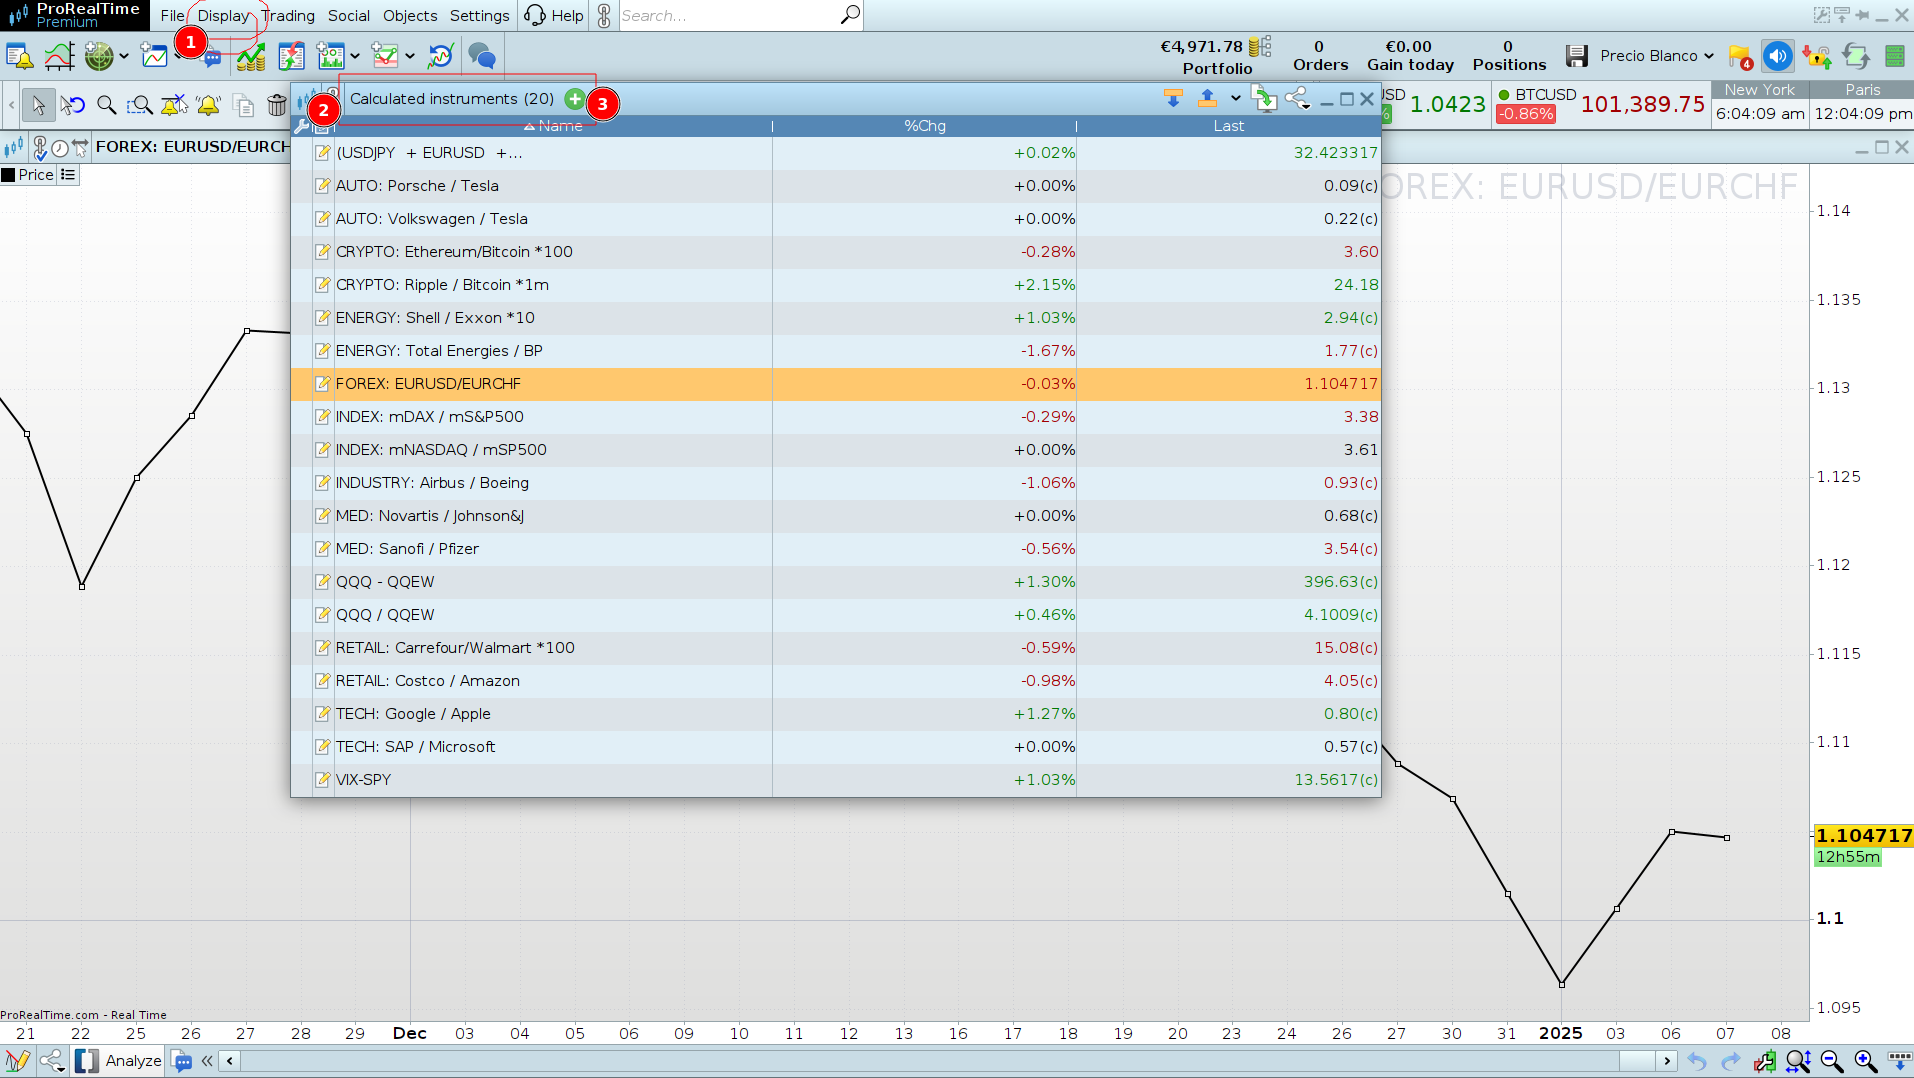Open the Calculated instruments list selector

[x=452, y=99]
